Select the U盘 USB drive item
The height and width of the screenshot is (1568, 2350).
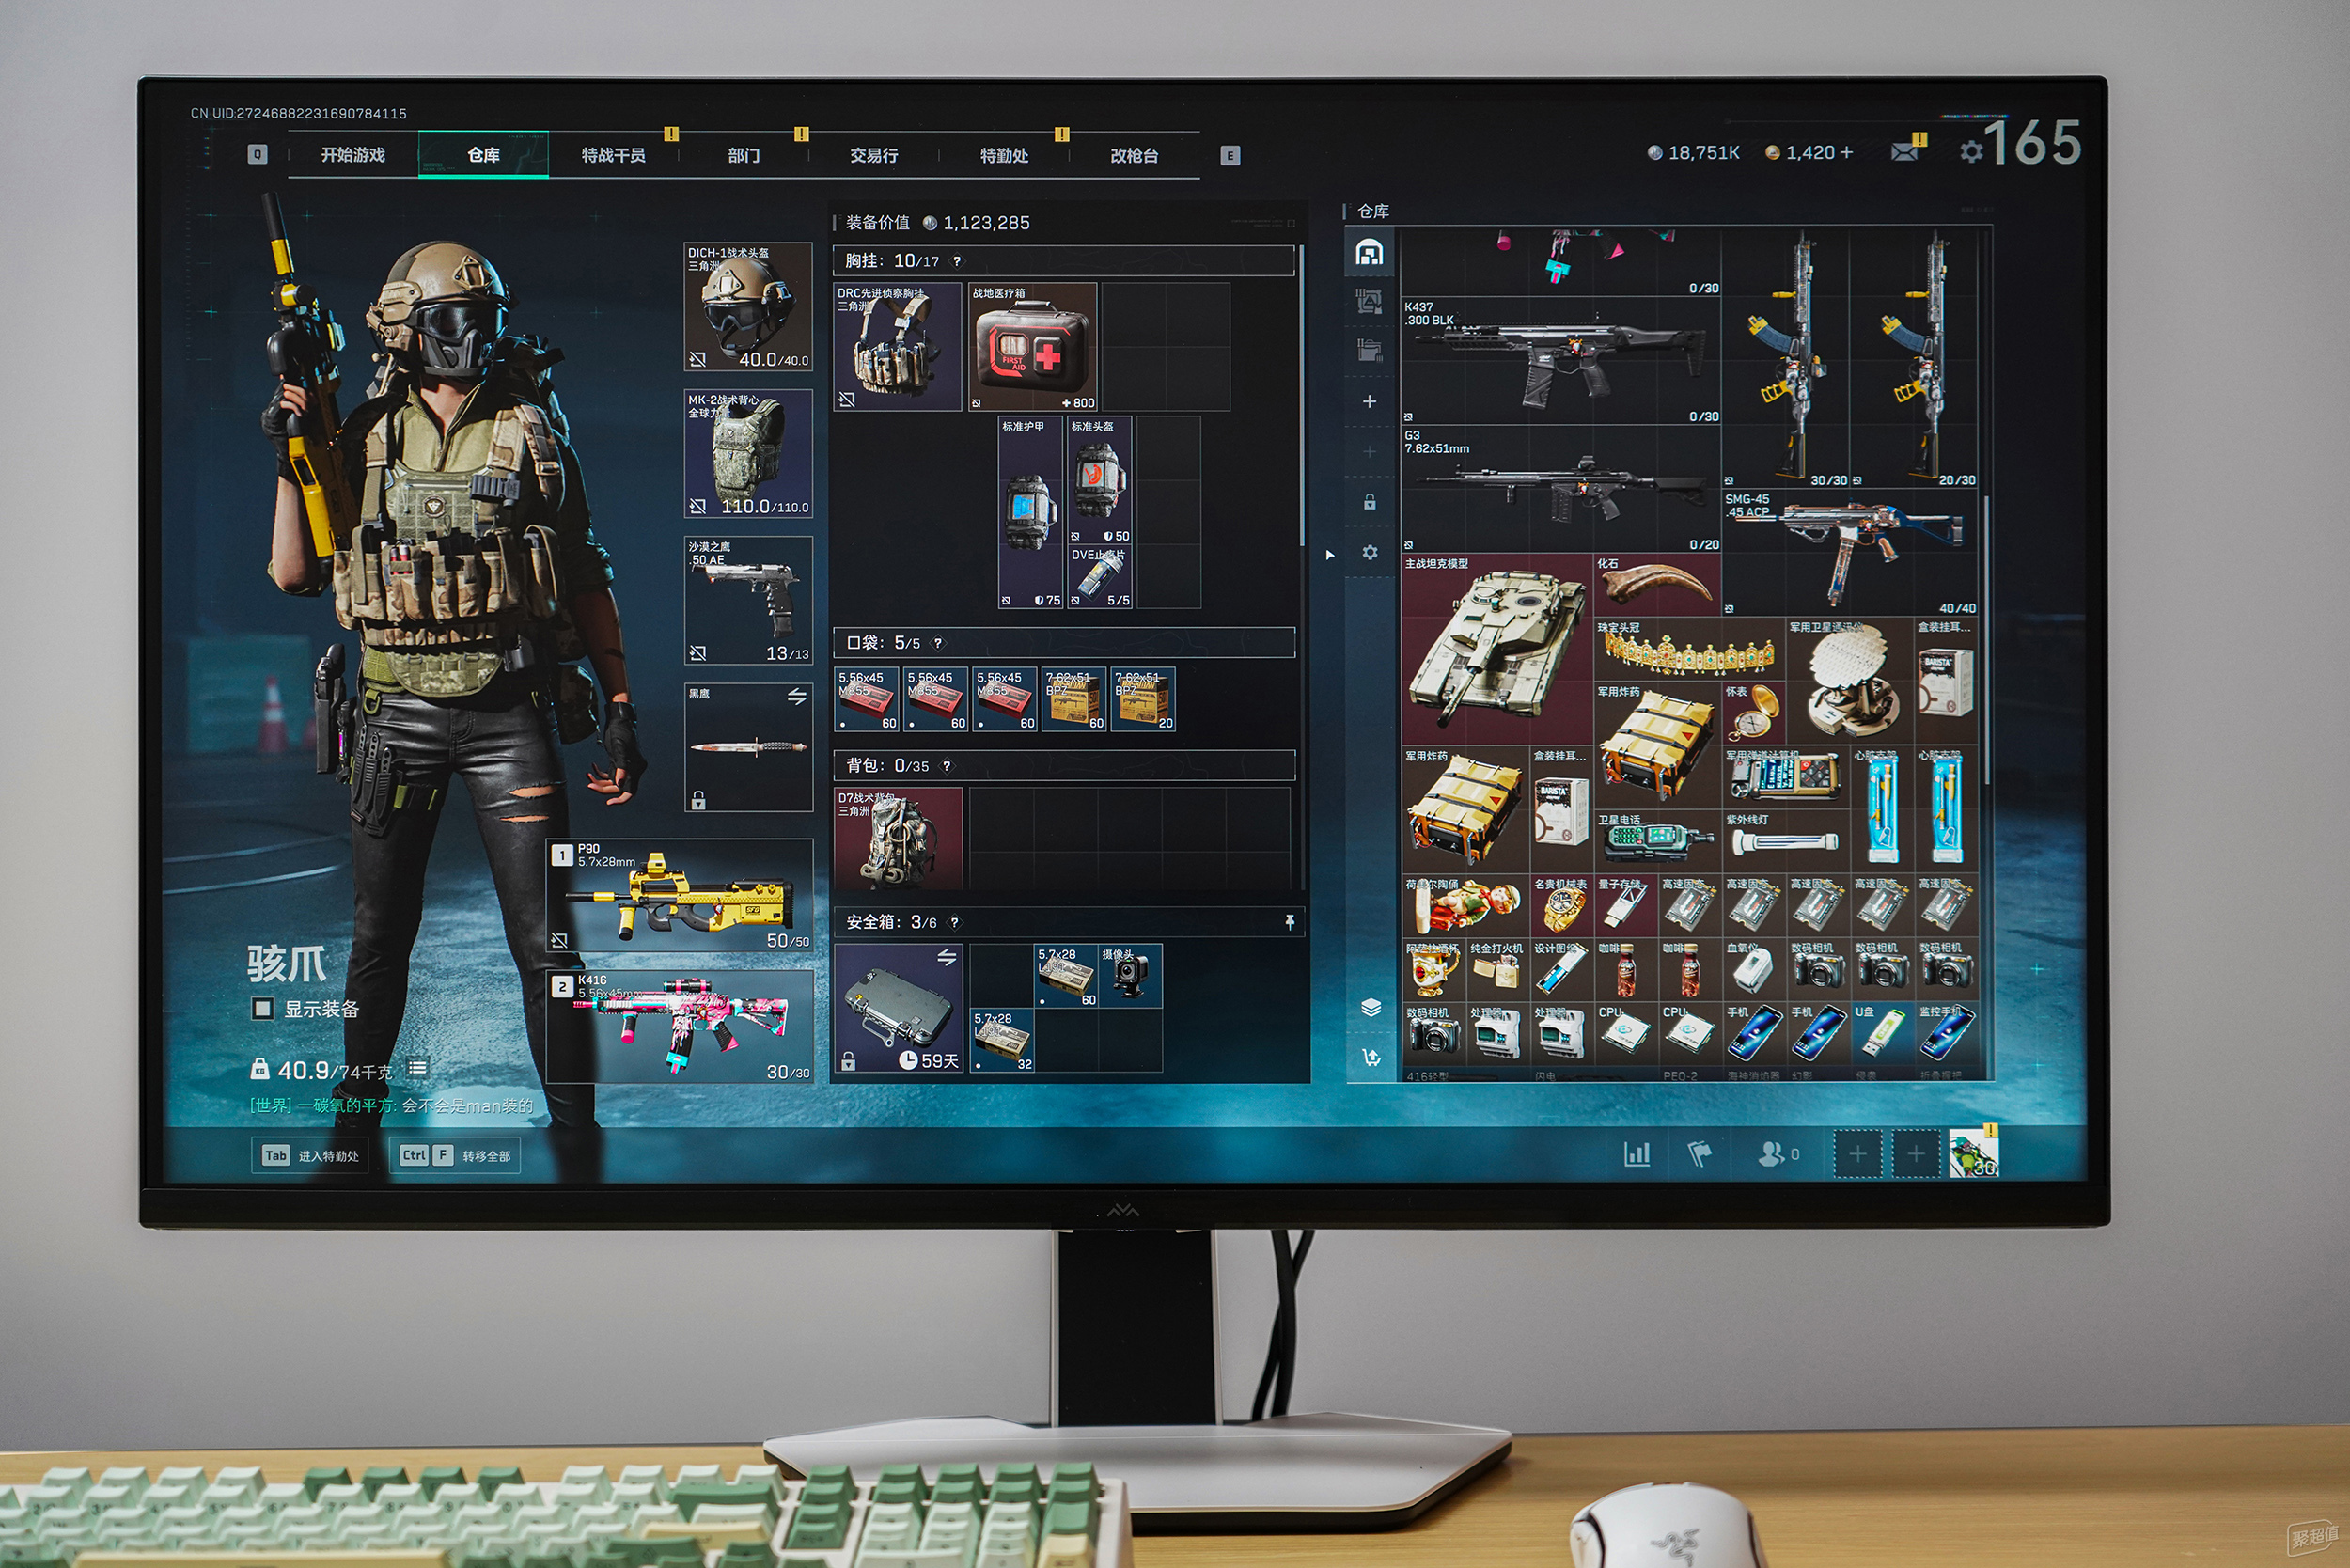click(x=1882, y=1034)
